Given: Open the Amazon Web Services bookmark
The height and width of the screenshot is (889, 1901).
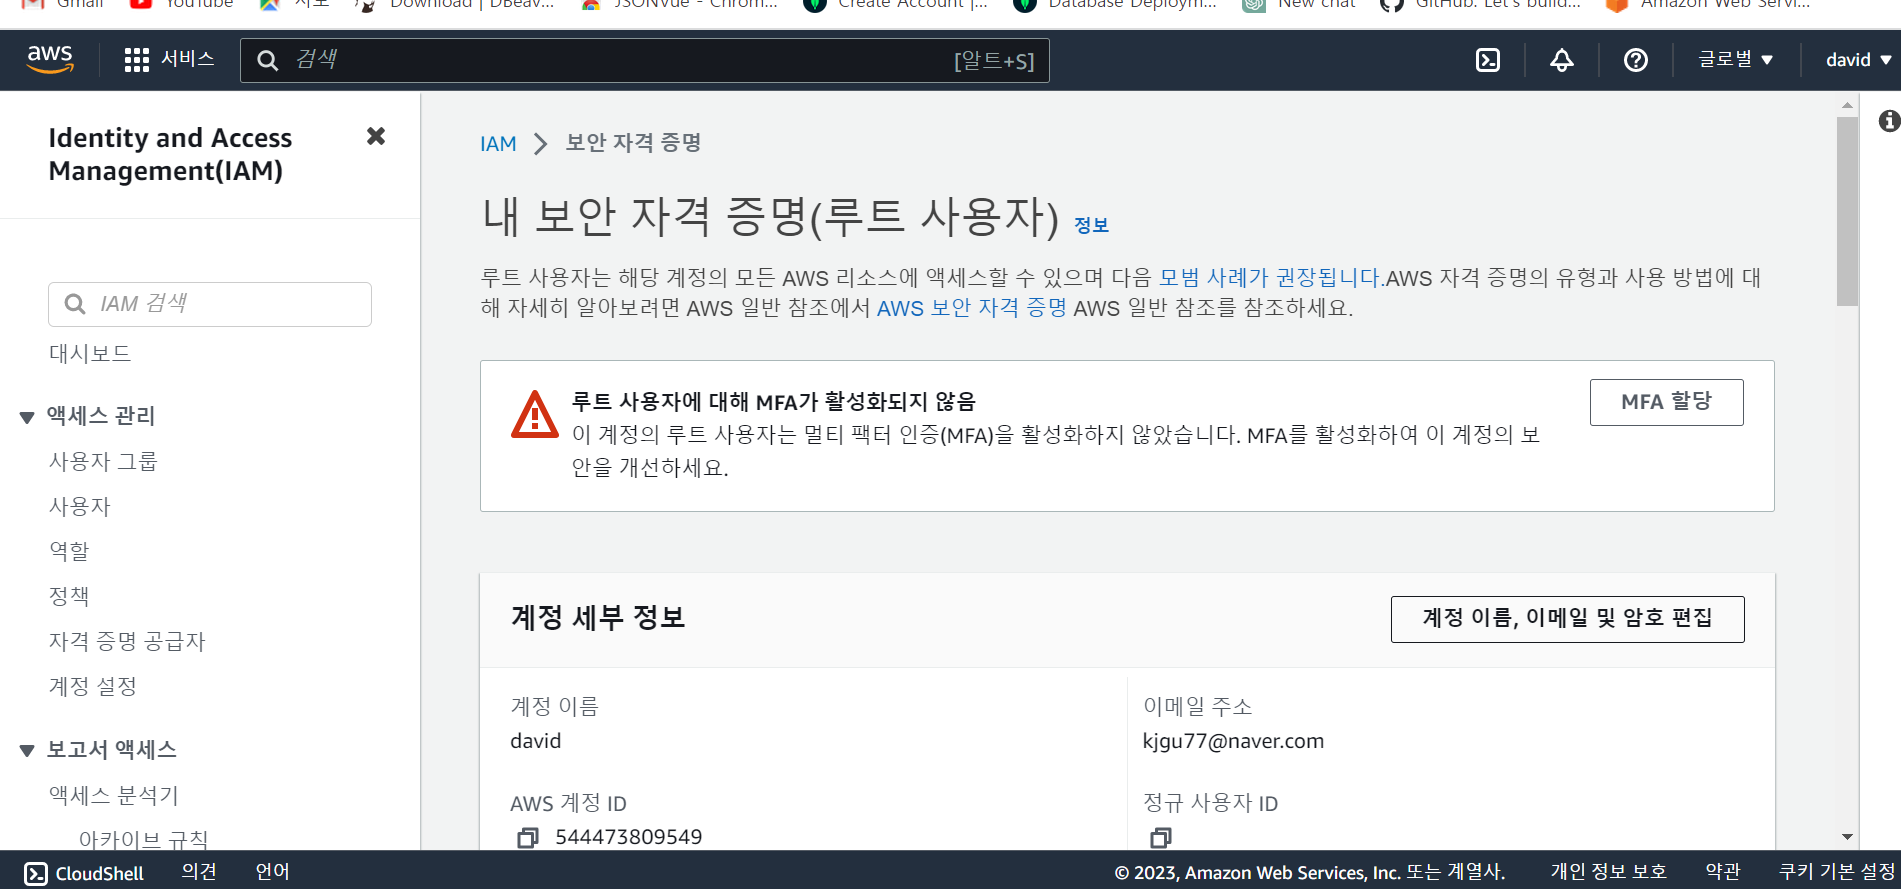Looking at the screenshot, I should (x=1708, y=5).
